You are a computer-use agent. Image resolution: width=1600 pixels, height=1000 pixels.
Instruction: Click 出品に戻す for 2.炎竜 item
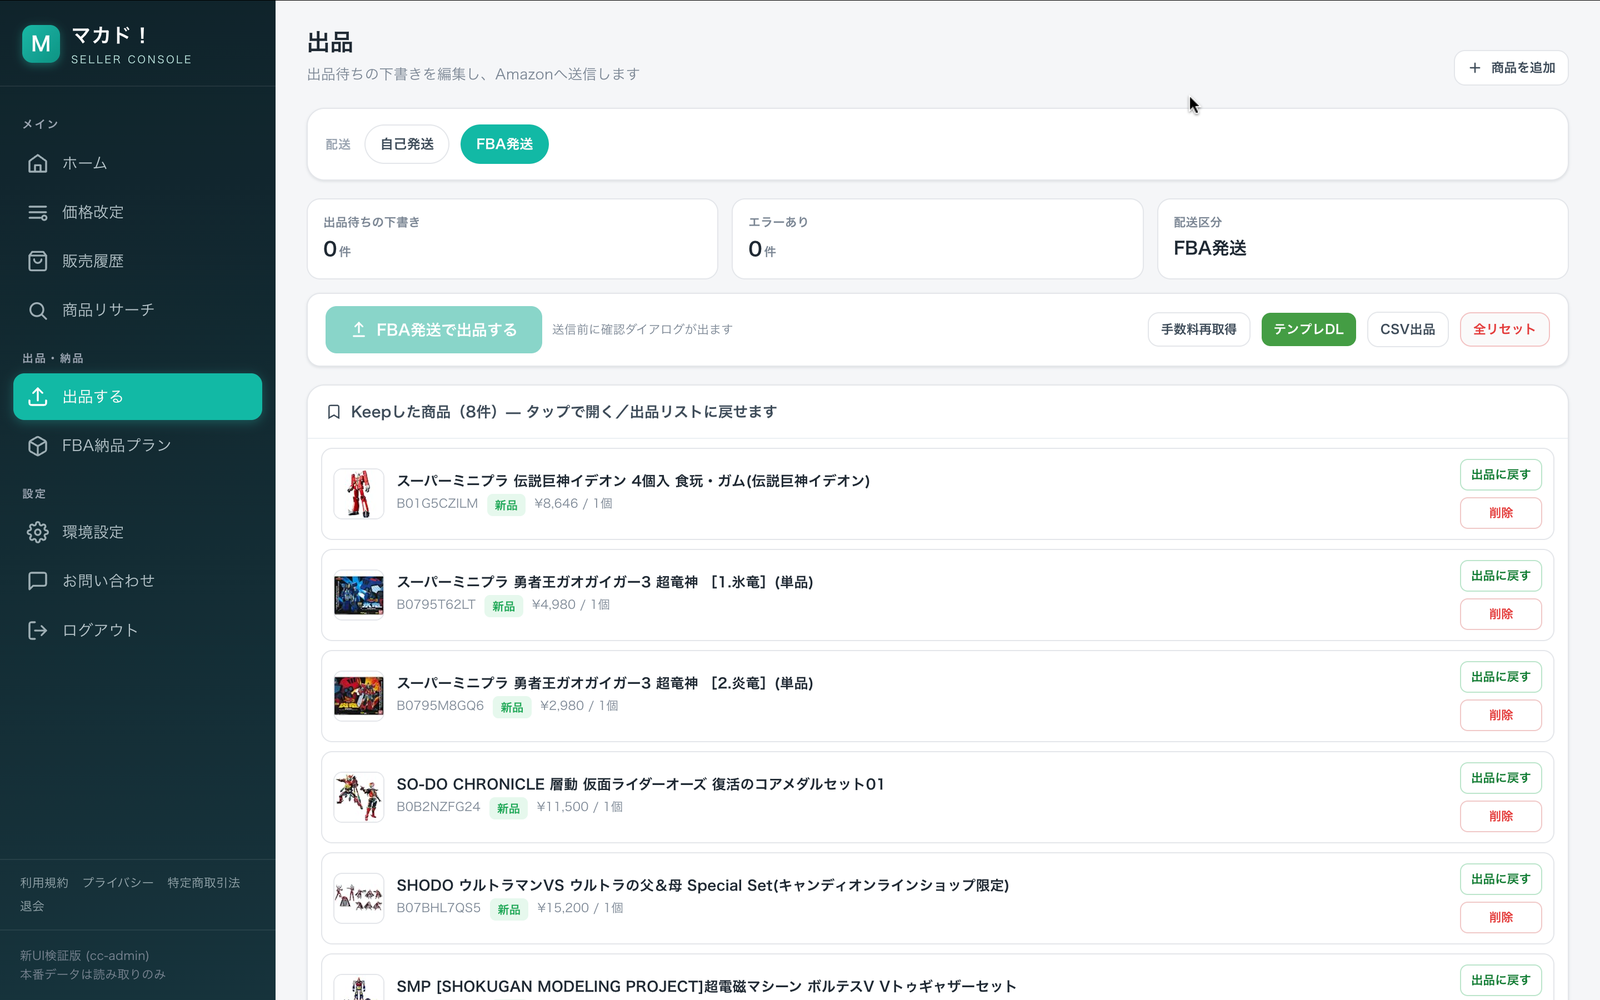click(1500, 677)
